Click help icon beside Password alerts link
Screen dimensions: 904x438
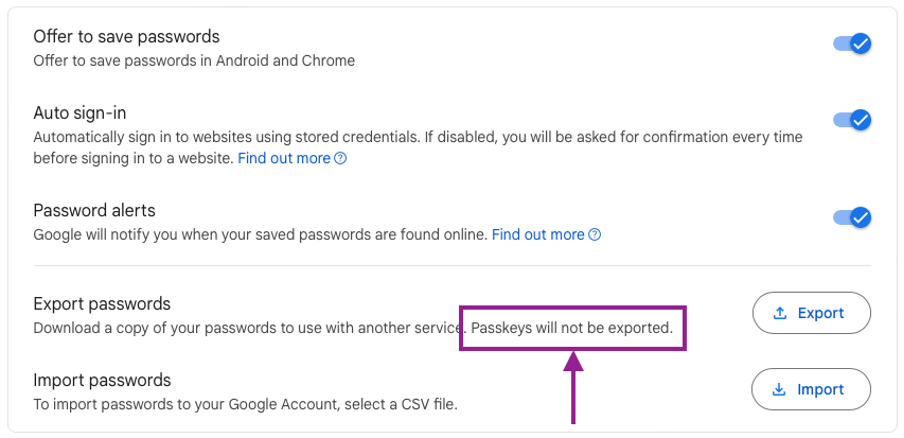[x=595, y=235]
